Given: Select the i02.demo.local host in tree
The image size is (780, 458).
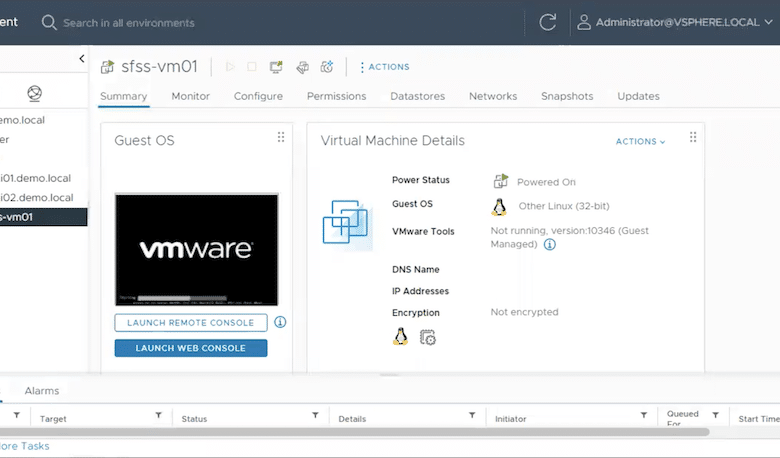Looking at the screenshot, I should [36, 197].
